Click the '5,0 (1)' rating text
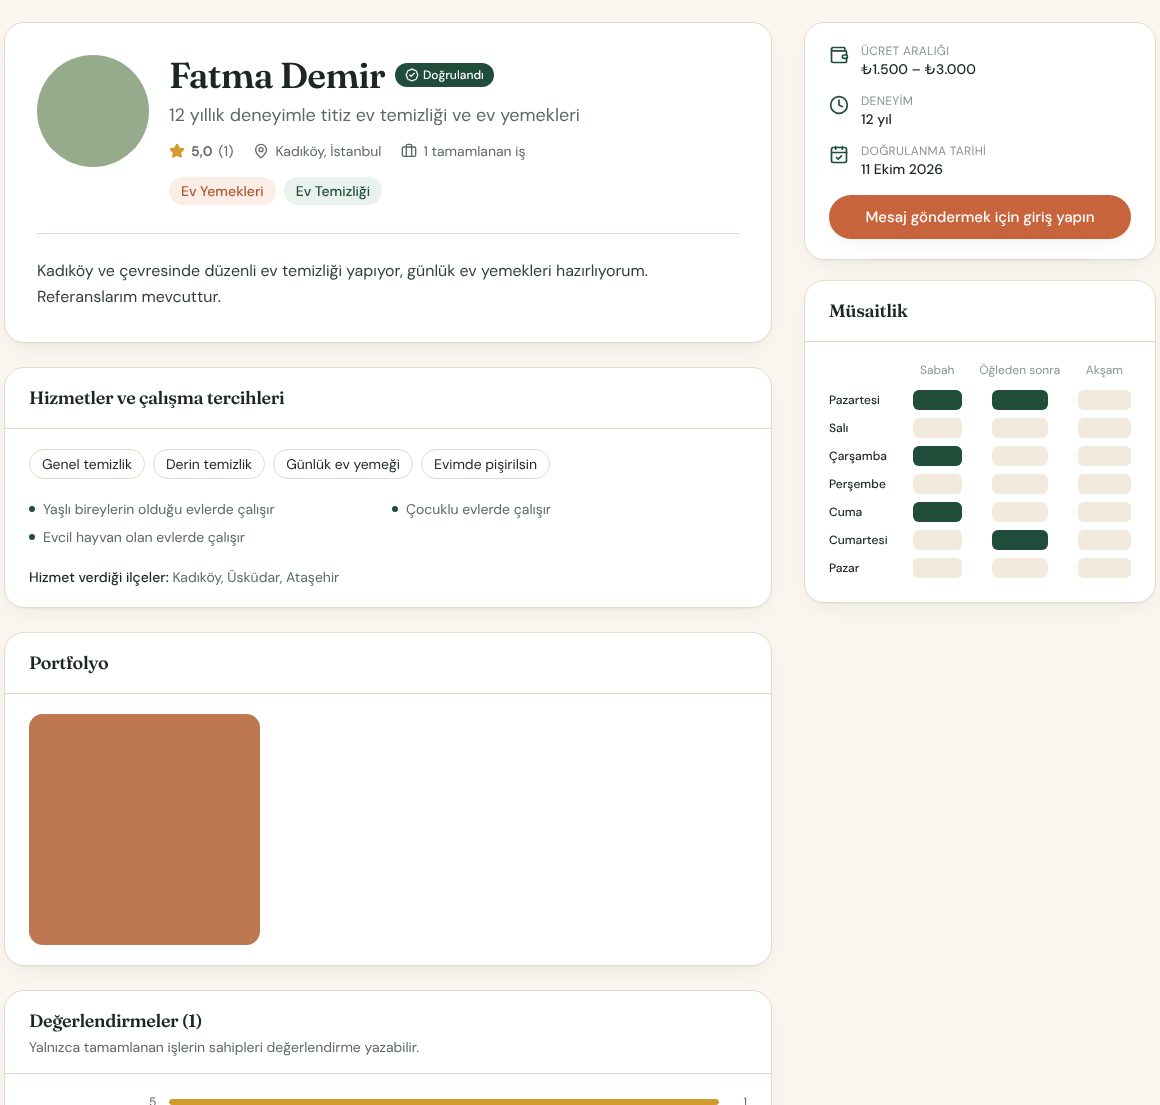This screenshot has width=1160, height=1105. [212, 151]
